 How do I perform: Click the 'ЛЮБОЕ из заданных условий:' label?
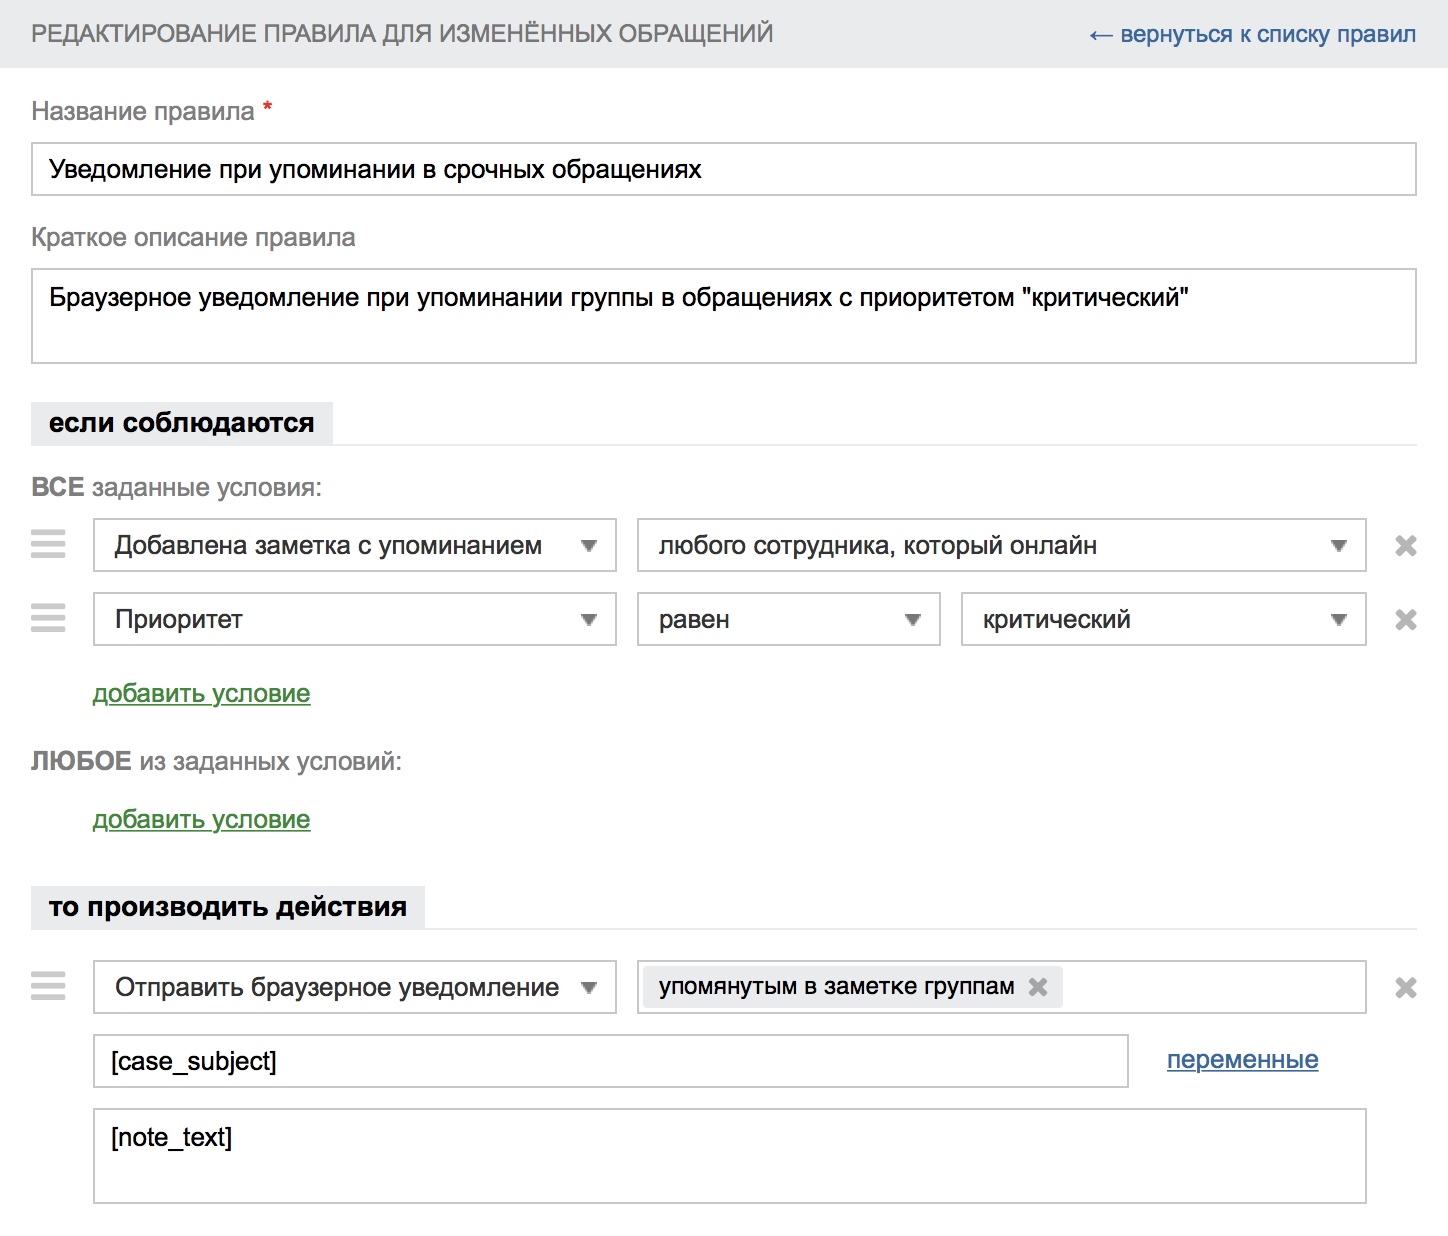pyautogui.click(x=216, y=761)
